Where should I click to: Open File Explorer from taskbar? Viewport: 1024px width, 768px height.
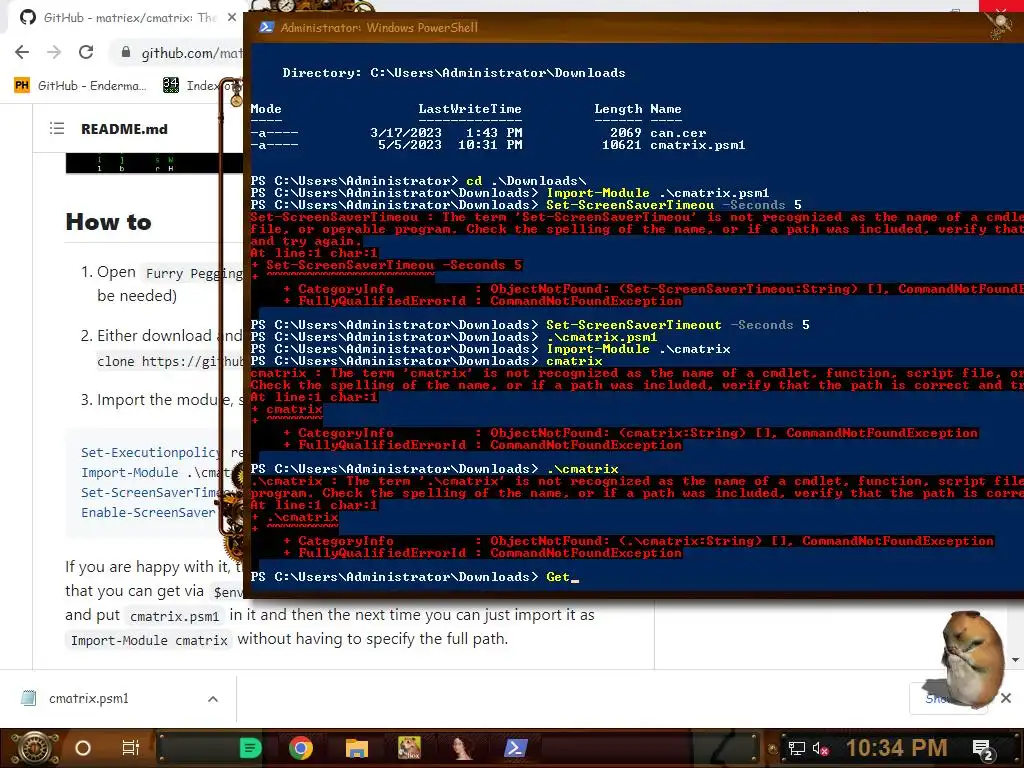coord(357,748)
